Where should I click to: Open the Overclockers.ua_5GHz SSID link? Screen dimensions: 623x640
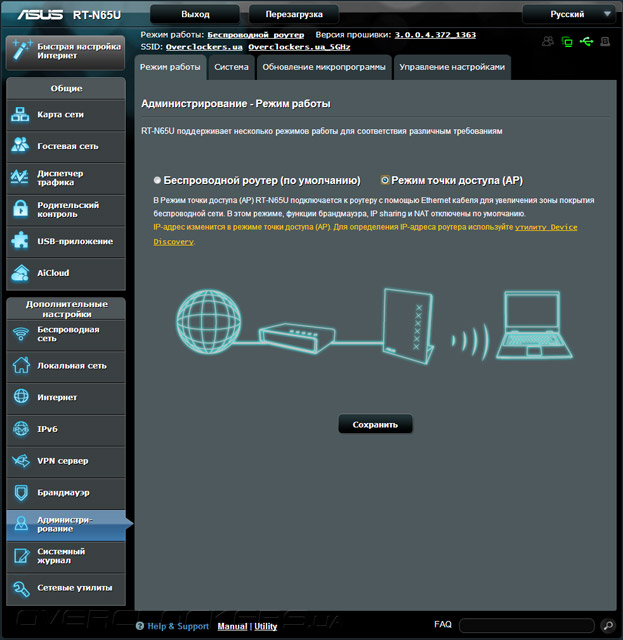pyautogui.click(x=299, y=47)
